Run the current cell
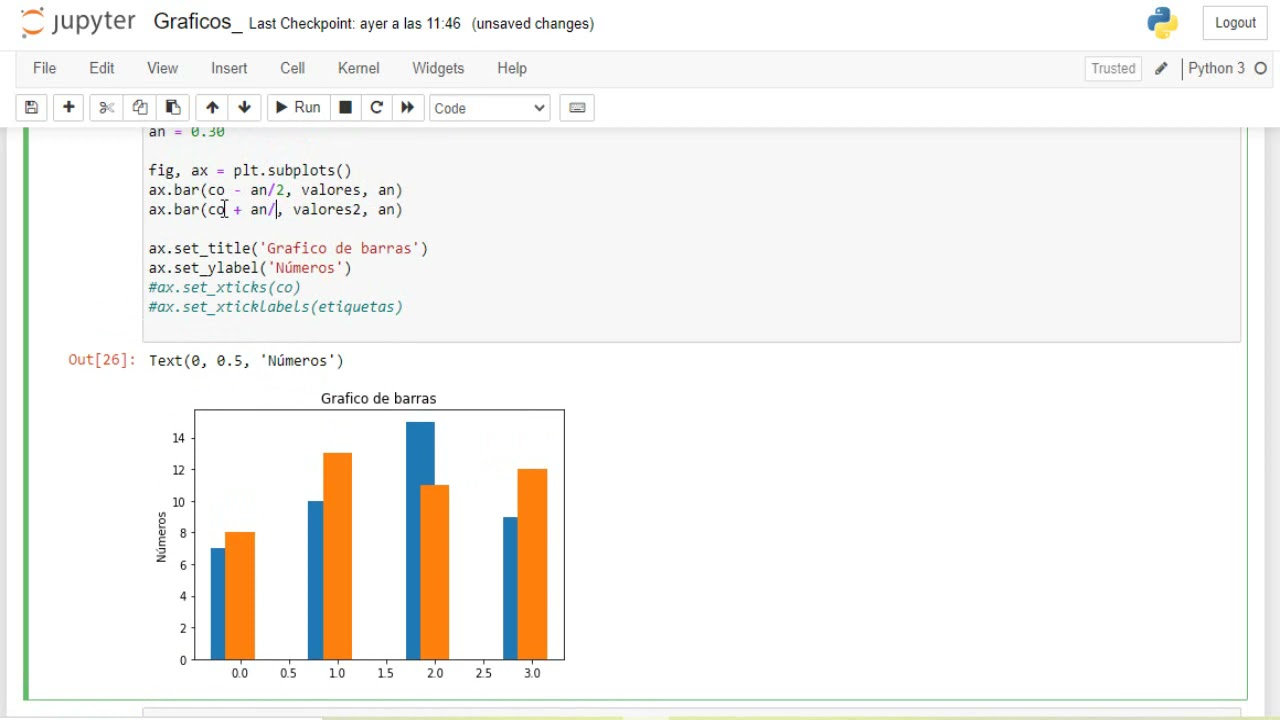 point(297,108)
